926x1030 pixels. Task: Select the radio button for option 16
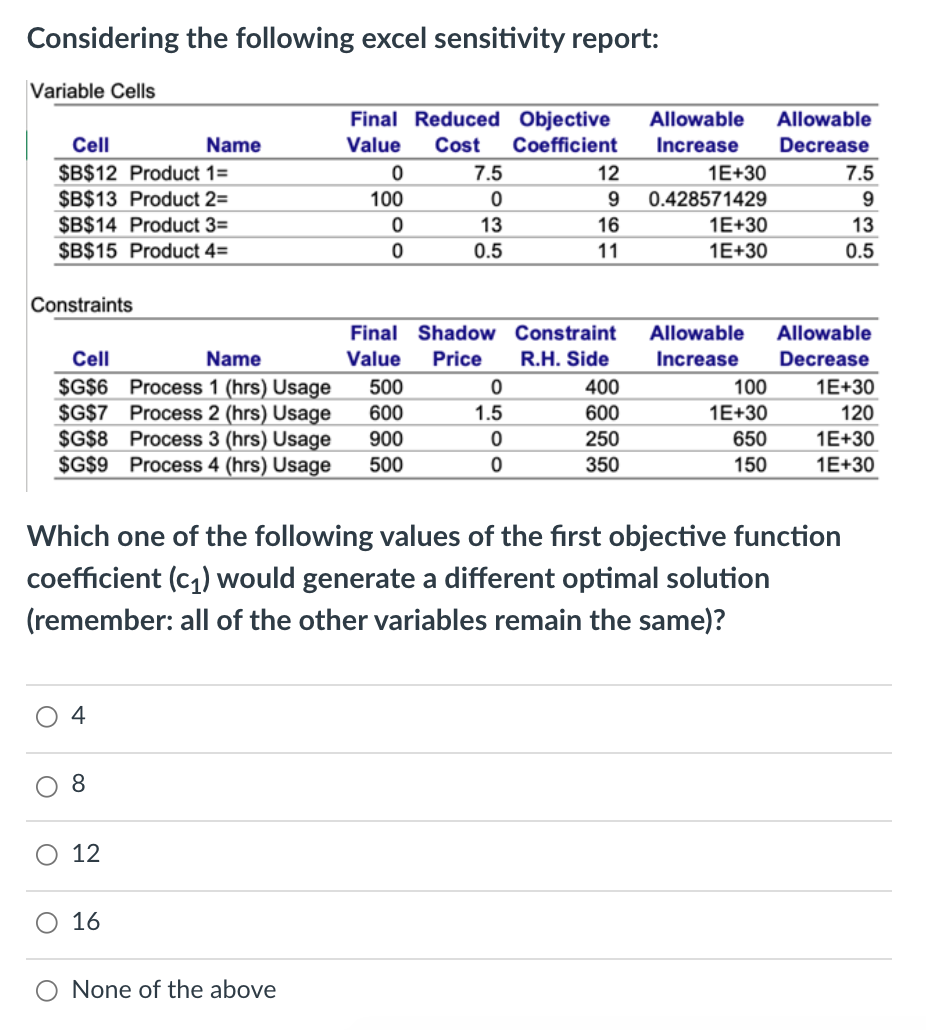pos(46,922)
